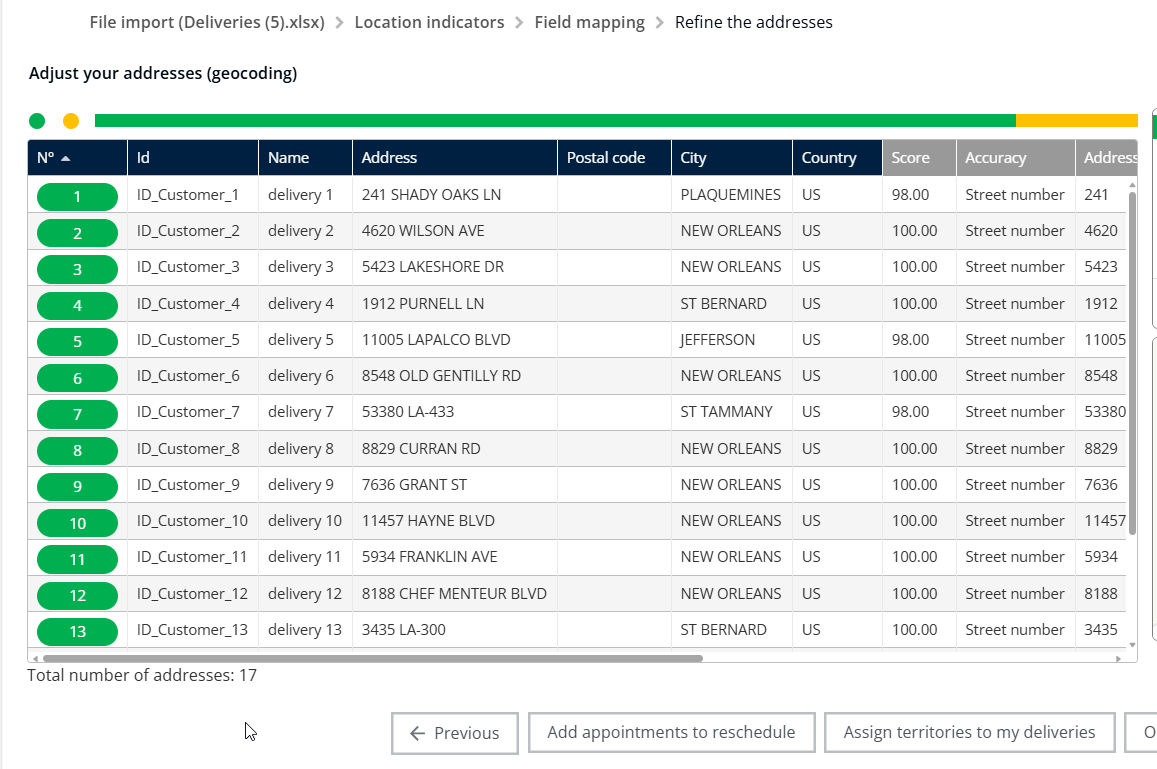Select the 8188 CHEF MENTEUR BLVD address cell

click(x=454, y=594)
